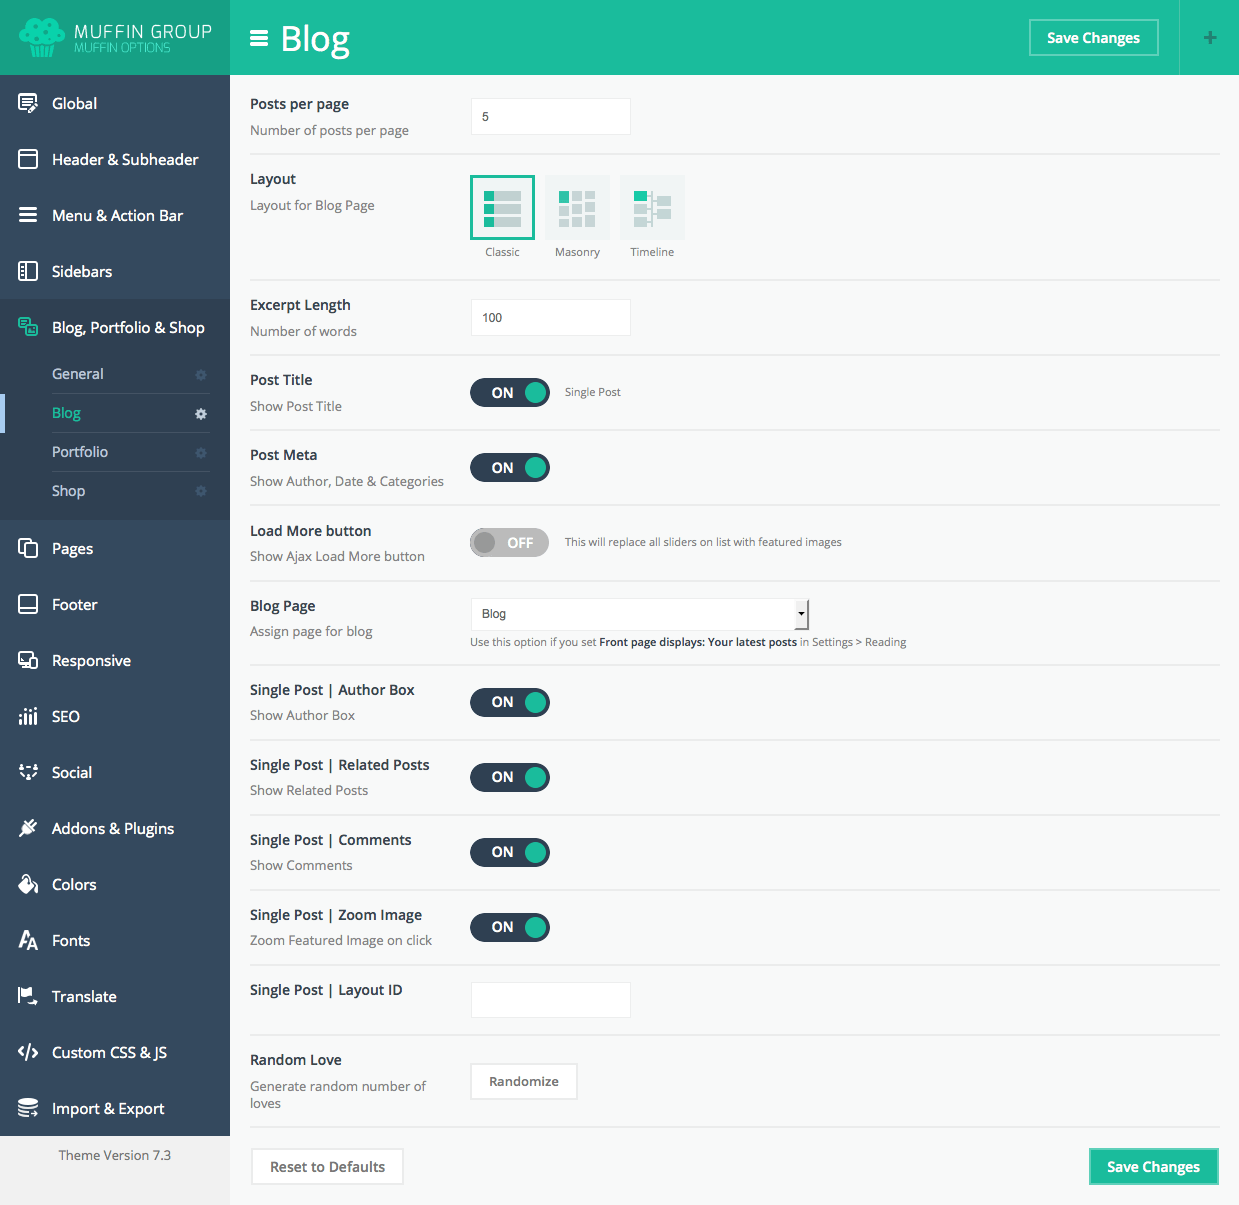Screen dimensions: 1239x1205
Task: Turn off the Post Meta toggle
Action: [x=510, y=468]
